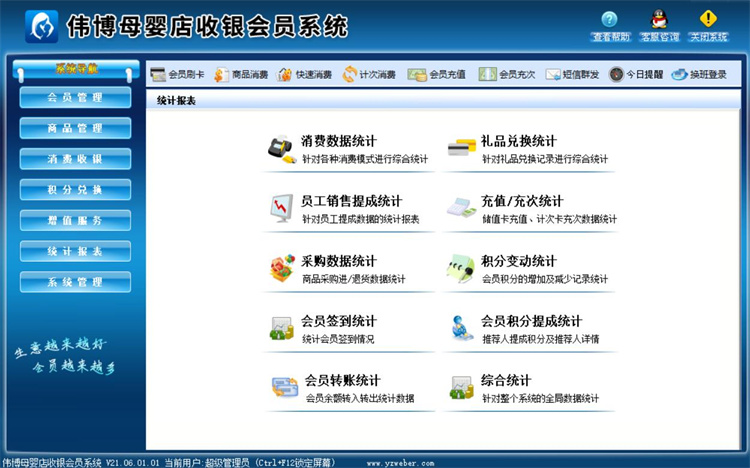Click description 商品采购进/退货数据统计
Viewport: 750px width, 468px height.
pyautogui.click(x=353, y=279)
